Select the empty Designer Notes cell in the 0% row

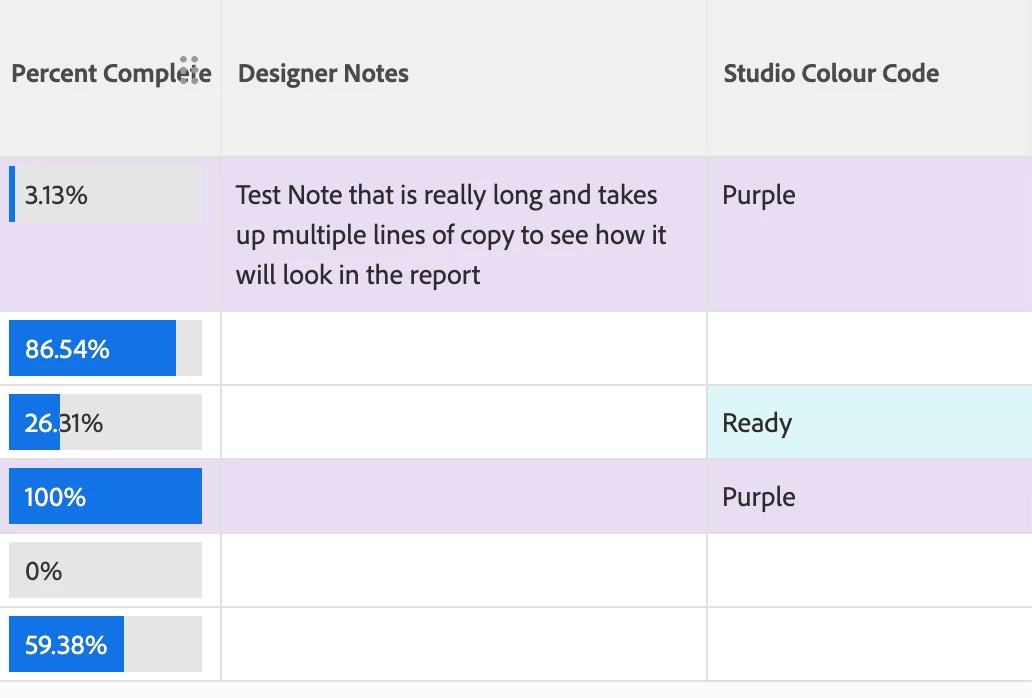point(463,571)
